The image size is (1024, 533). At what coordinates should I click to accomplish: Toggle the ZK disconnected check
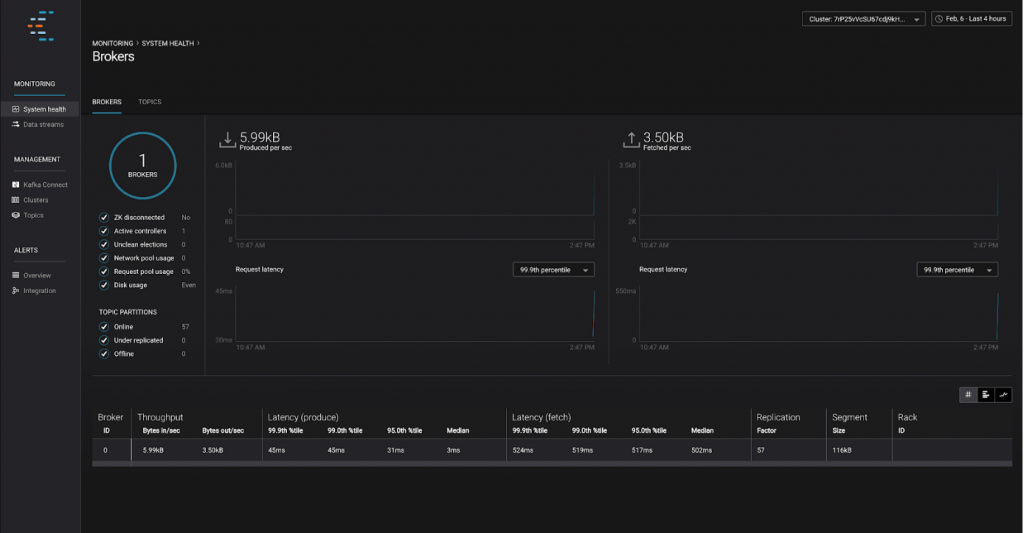(104, 217)
